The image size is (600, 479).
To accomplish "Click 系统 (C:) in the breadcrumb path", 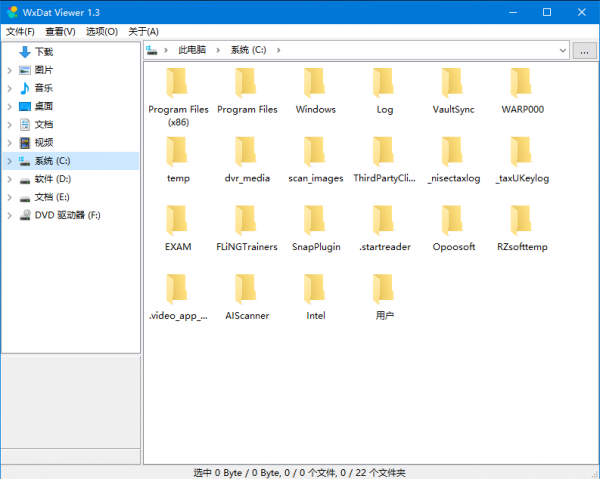I will 248,50.
